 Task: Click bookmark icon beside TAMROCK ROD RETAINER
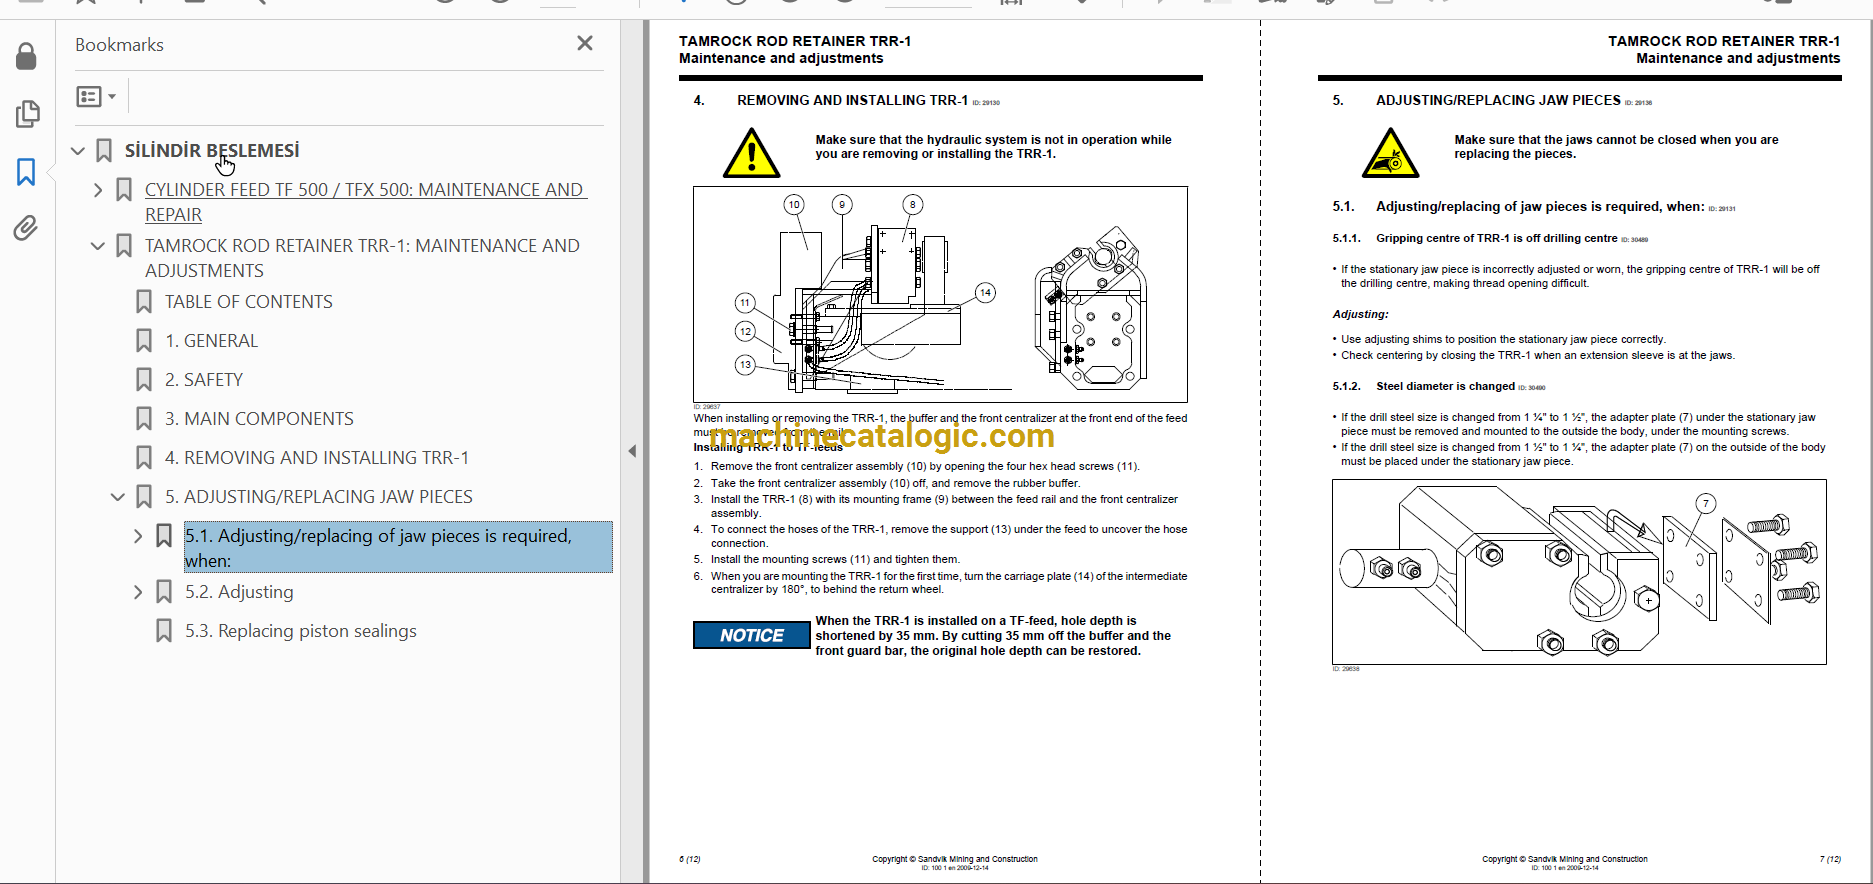tap(124, 246)
